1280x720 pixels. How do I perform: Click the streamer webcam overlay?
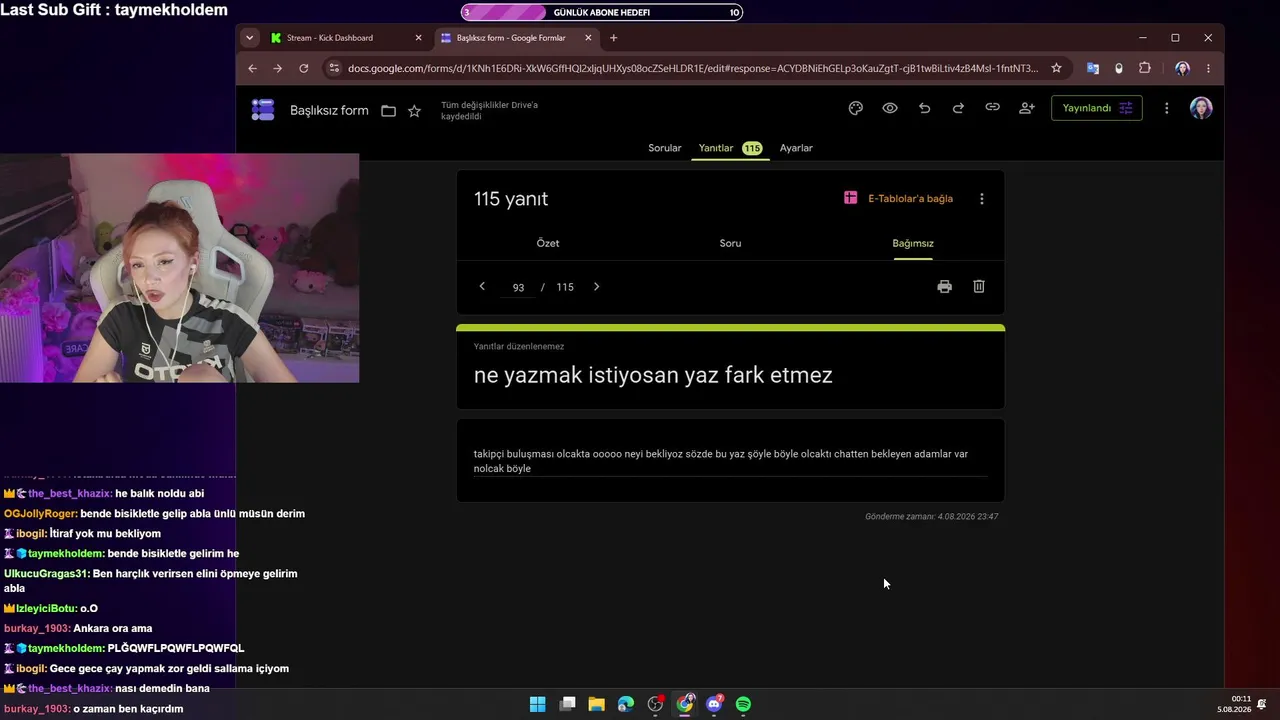coord(179,268)
